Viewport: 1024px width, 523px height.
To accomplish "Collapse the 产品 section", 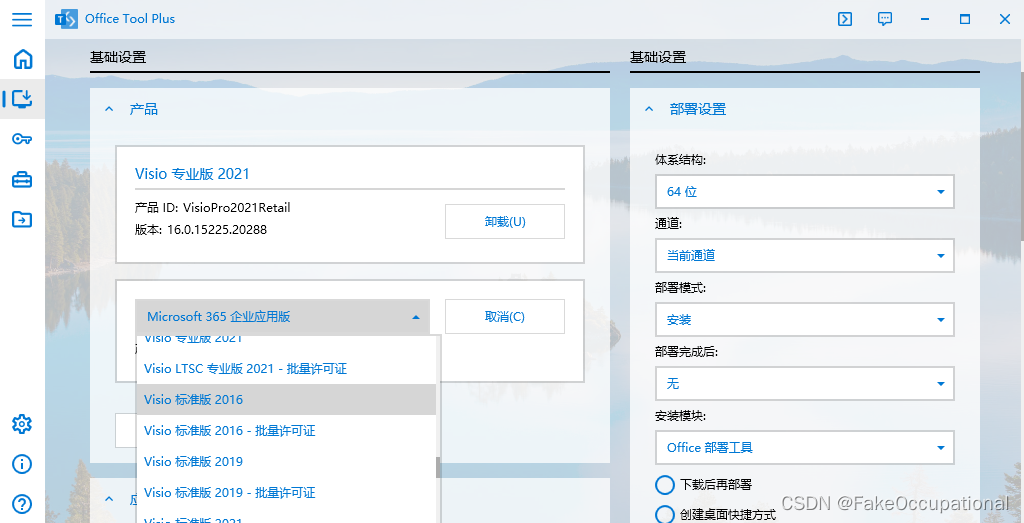I will point(109,109).
